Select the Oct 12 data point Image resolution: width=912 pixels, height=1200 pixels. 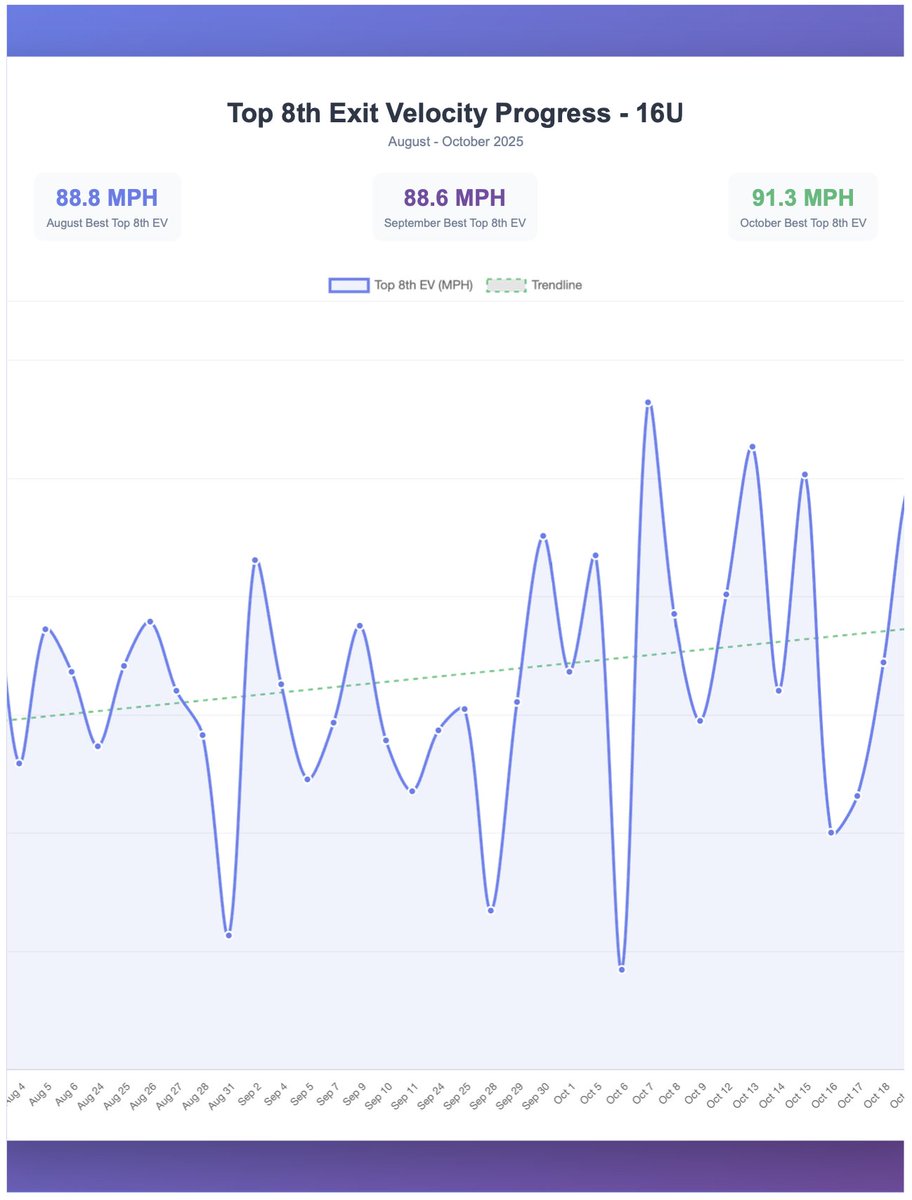(x=726, y=594)
